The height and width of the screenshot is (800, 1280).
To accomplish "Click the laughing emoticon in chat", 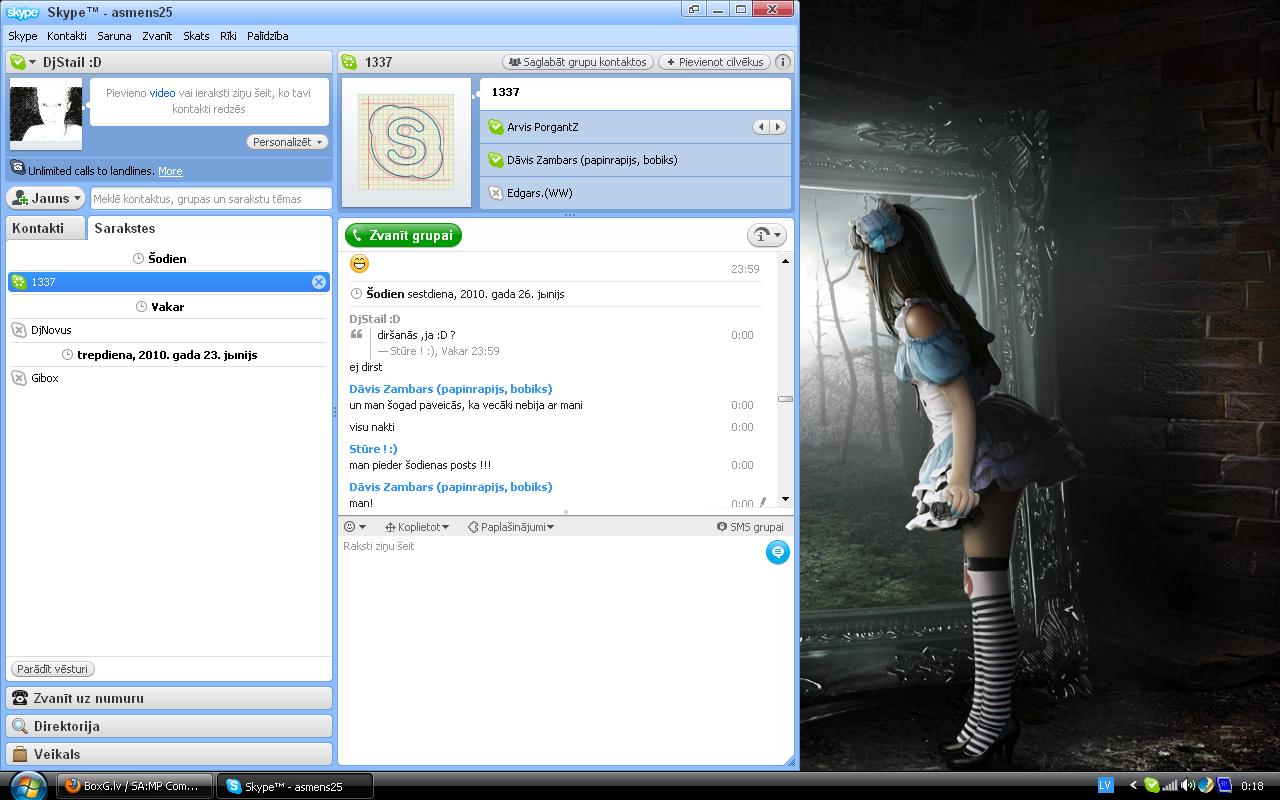I will (359, 264).
